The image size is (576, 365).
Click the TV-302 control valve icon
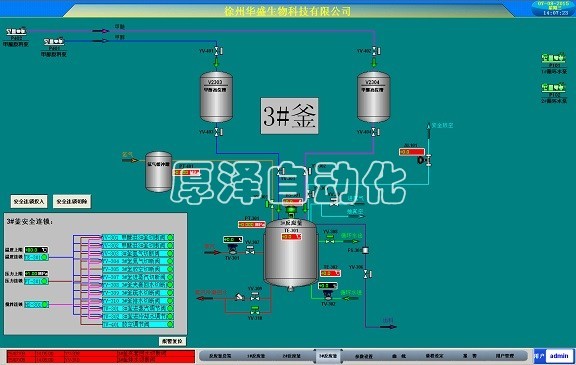328,295
